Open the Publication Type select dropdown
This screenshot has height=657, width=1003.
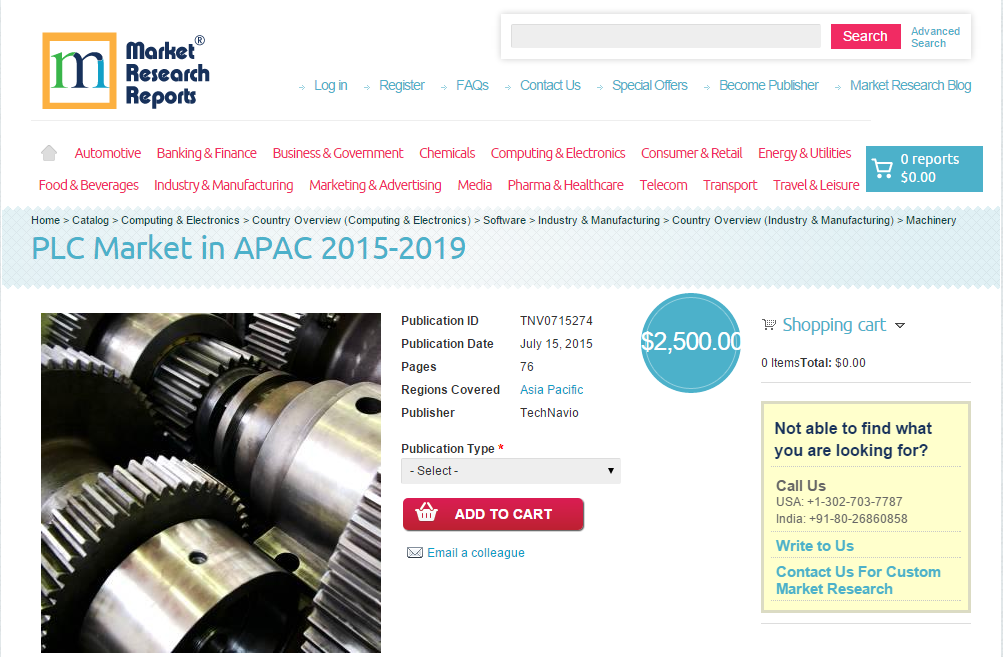click(510, 470)
